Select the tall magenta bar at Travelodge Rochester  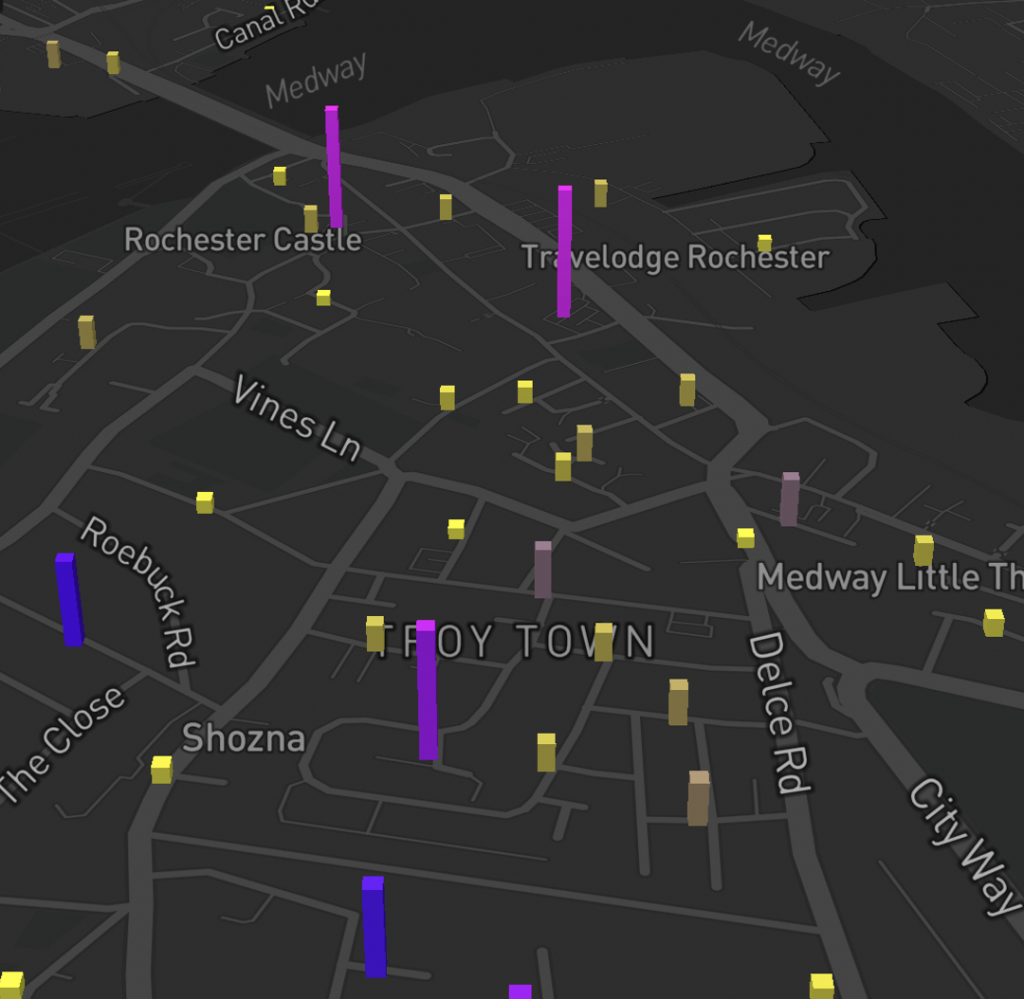coord(564,252)
